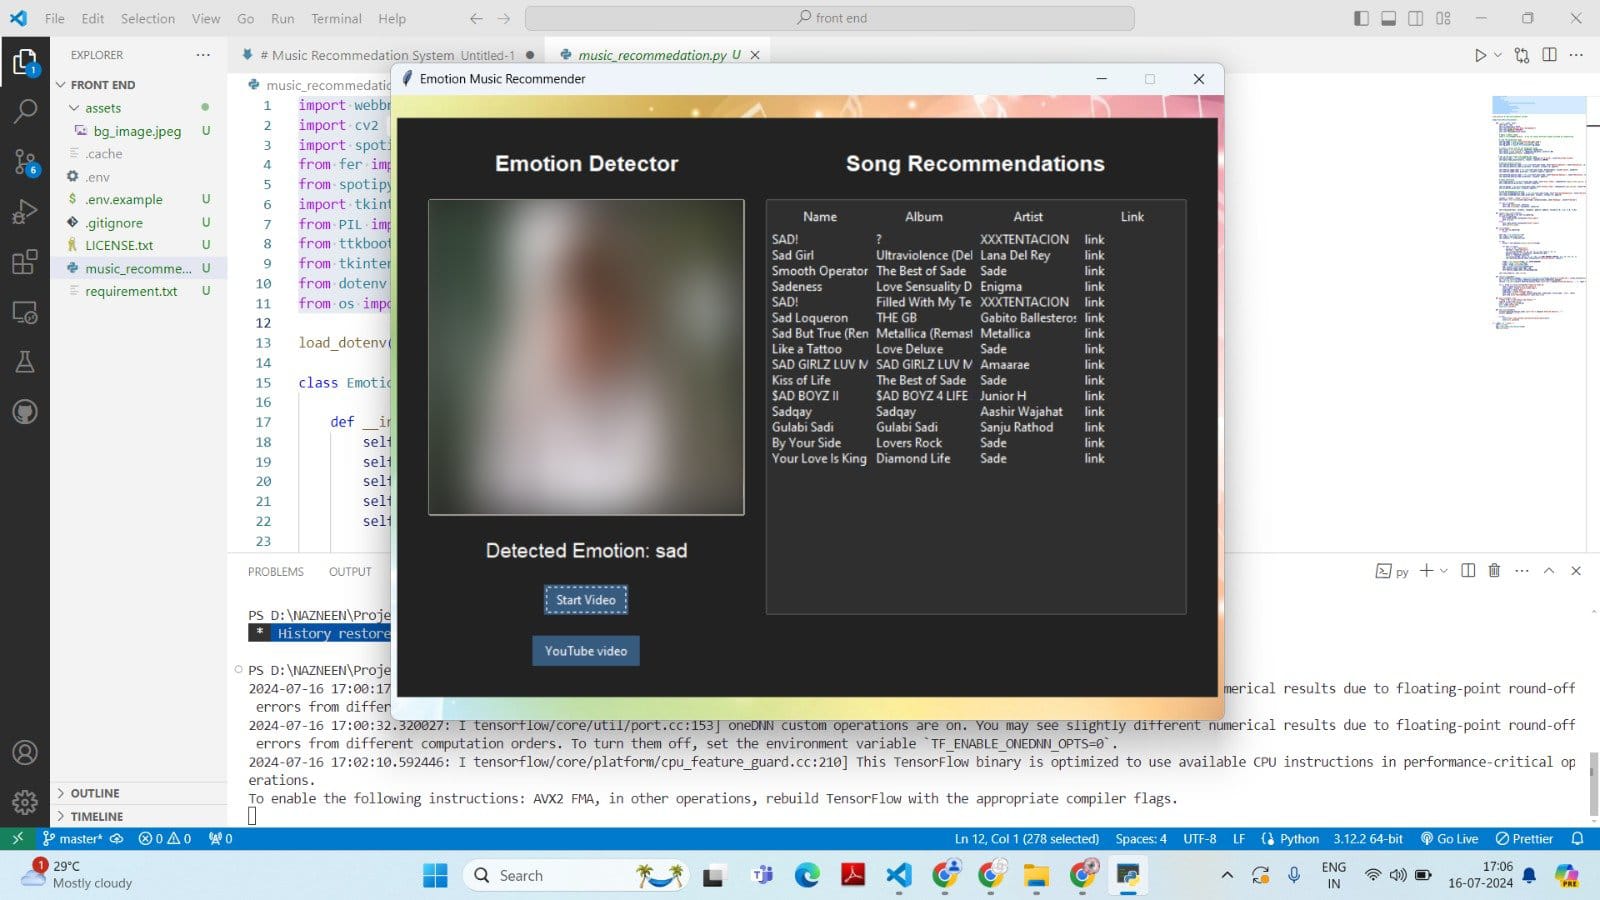The height and width of the screenshot is (900, 1600).
Task: Open the Extensions view
Action: coord(25,262)
